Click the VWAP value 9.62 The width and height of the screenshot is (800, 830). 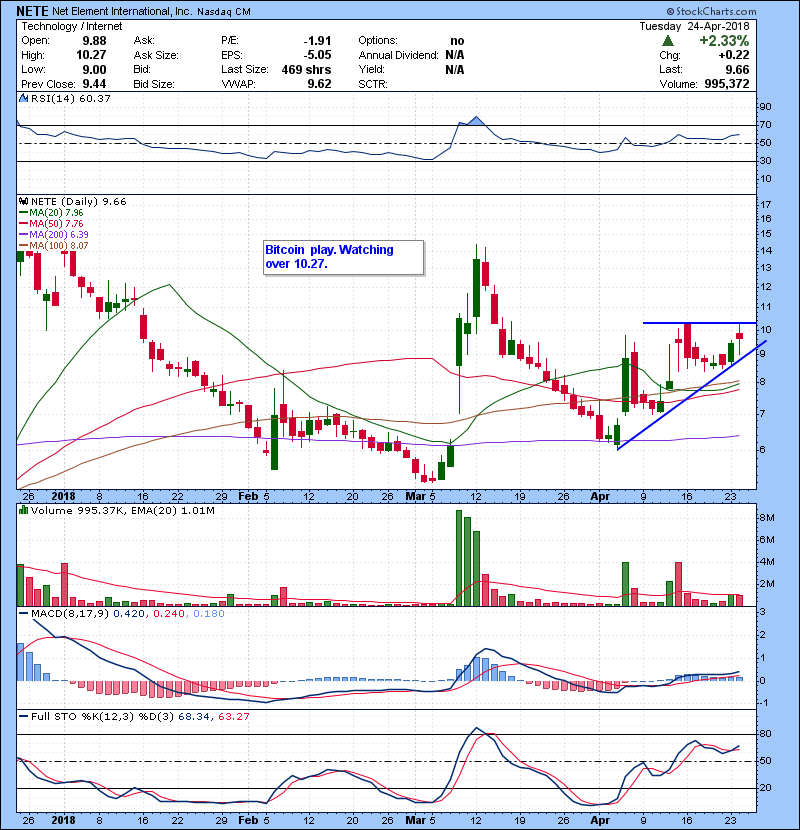[x=320, y=84]
